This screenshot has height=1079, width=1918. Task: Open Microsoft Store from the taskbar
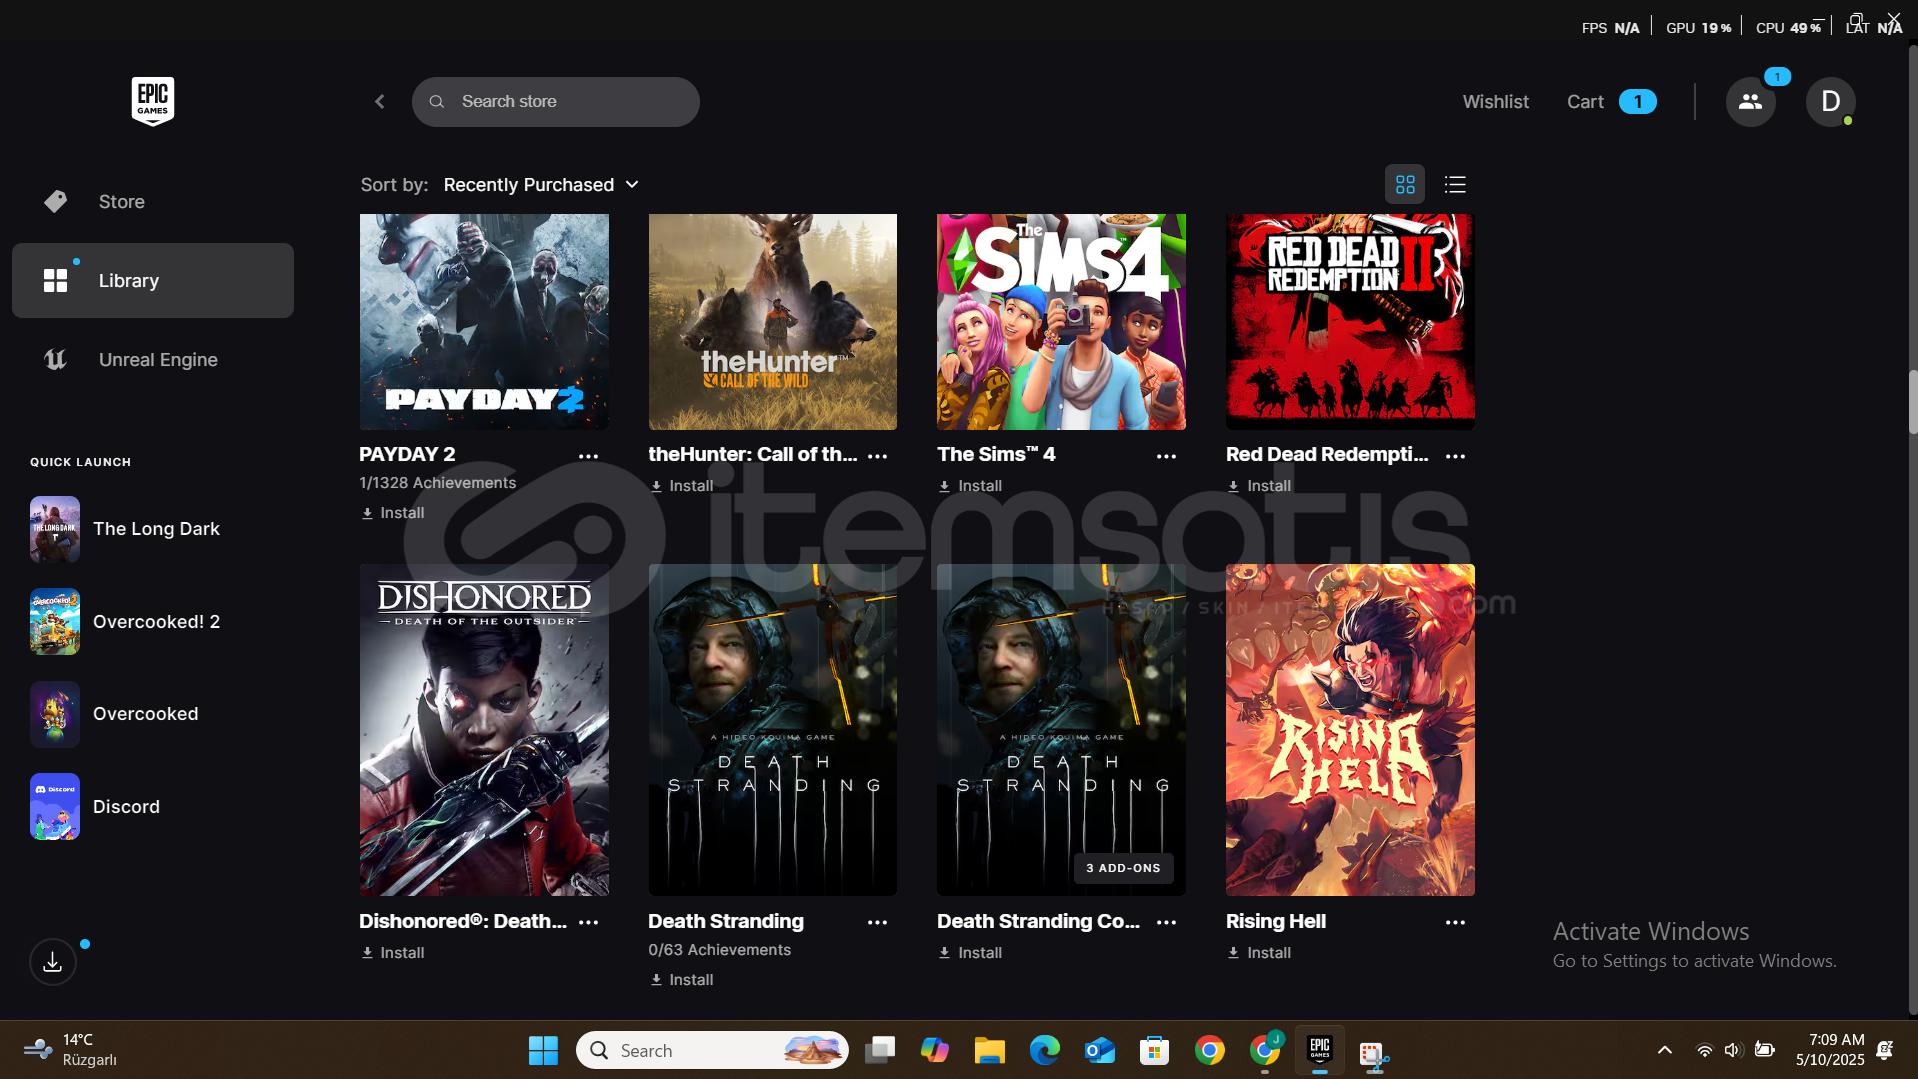point(1155,1050)
